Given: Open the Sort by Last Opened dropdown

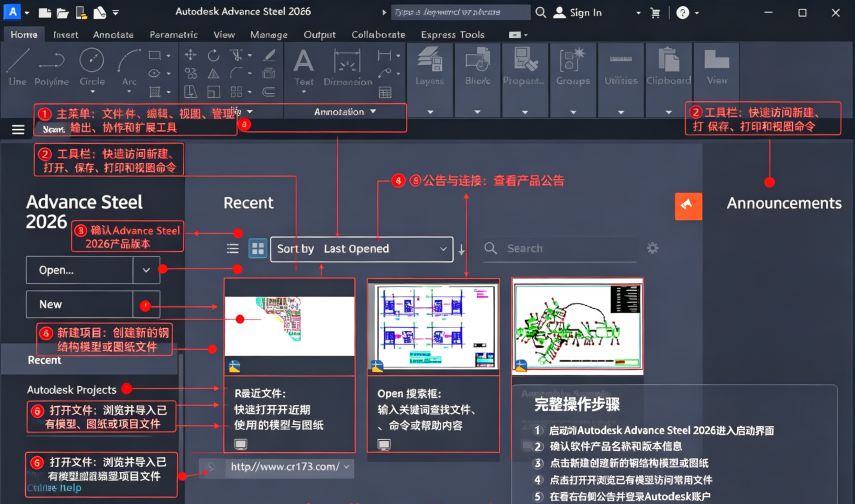Looking at the screenshot, I should click(362, 249).
